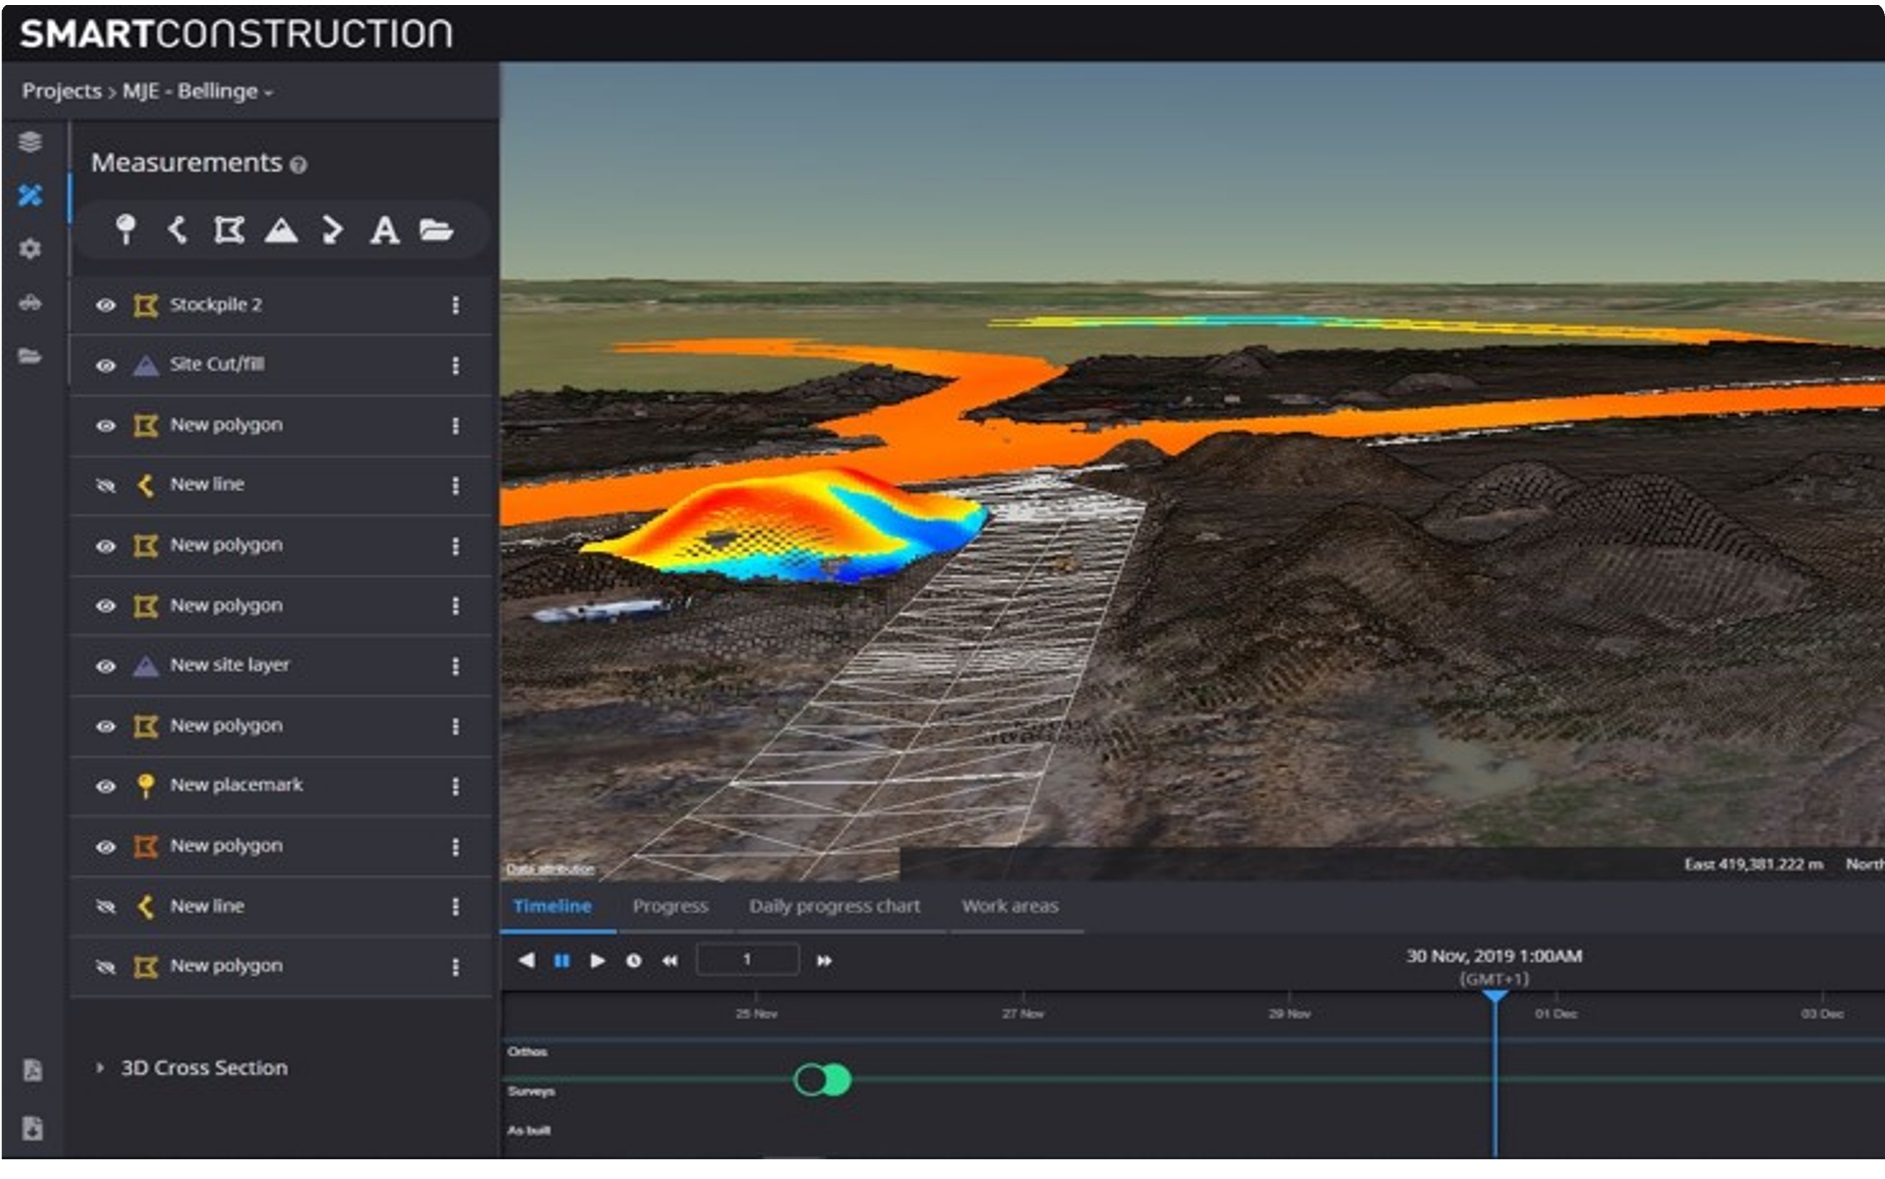The height and width of the screenshot is (1179, 1885).
Task: Expand the 3D Cross Section panel
Action: 100,1068
